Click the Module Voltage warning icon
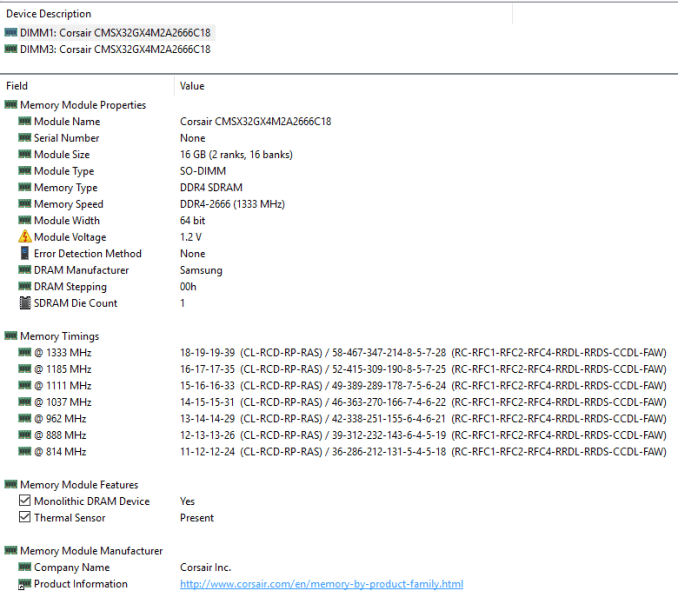678x604 pixels. click(25, 237)
